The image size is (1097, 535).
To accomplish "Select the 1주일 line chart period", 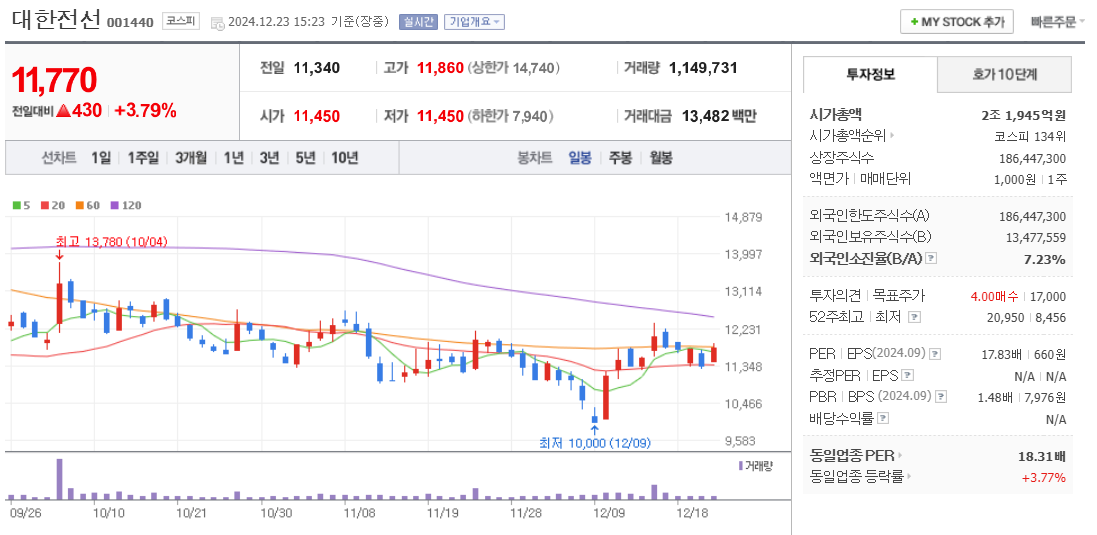I will point(143,158).
